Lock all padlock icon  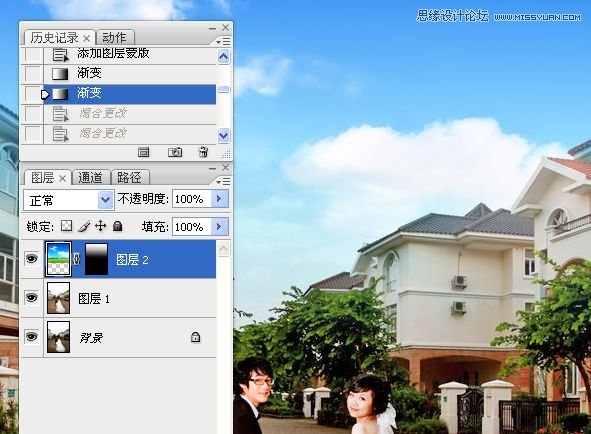tap(118, 226)
